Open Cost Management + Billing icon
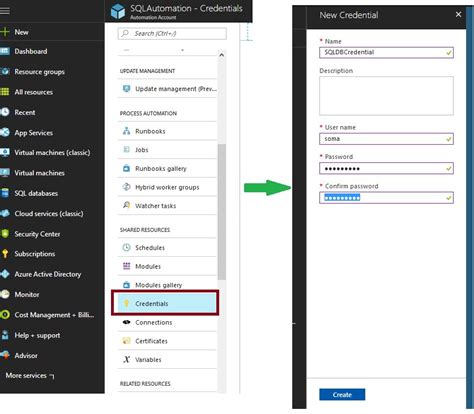The image size is (474, 414). click(5, 315)
